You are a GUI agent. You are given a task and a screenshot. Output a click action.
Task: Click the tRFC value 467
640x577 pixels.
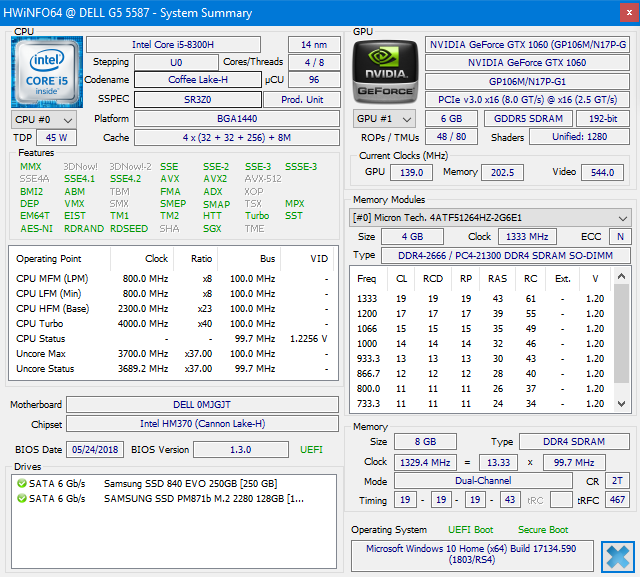(x=617, y=499)
